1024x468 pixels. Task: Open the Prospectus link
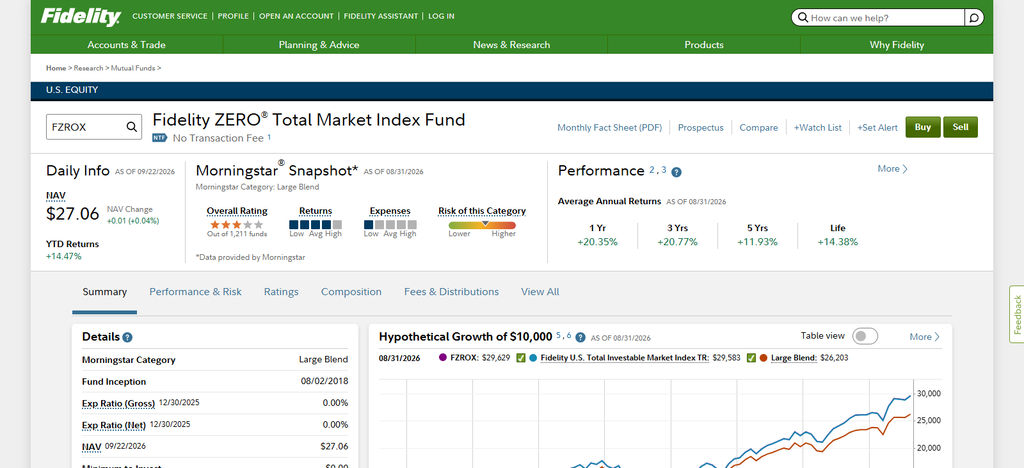[x=701, y=128]
